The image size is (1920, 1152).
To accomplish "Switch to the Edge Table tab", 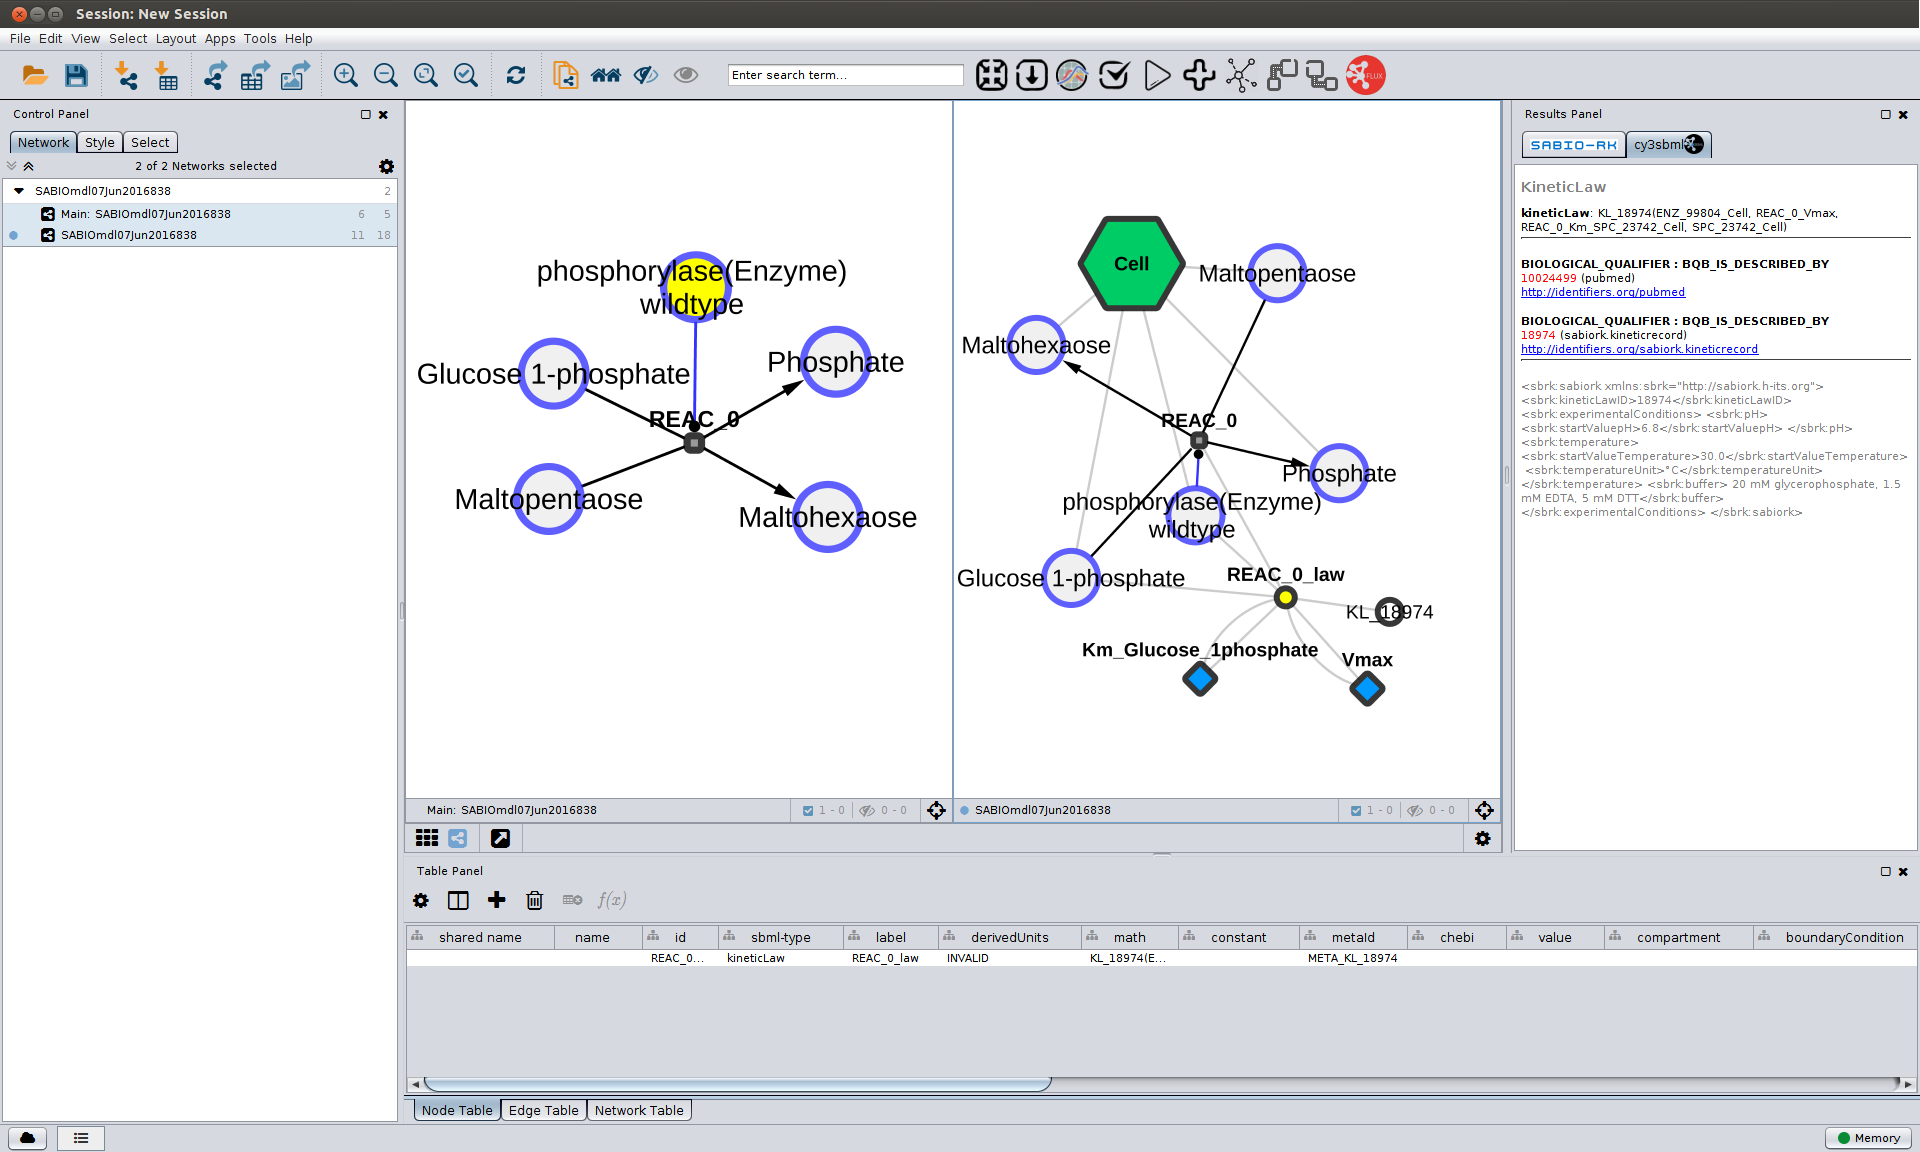I will point(543,1111).
